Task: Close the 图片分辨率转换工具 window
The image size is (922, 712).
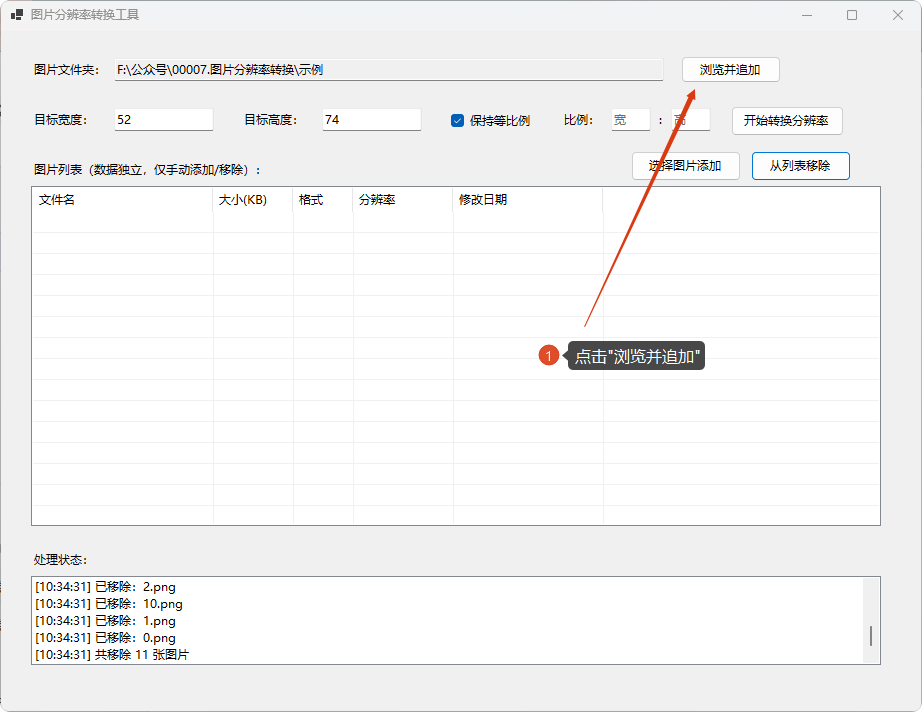Action: (x=898, y=15)
